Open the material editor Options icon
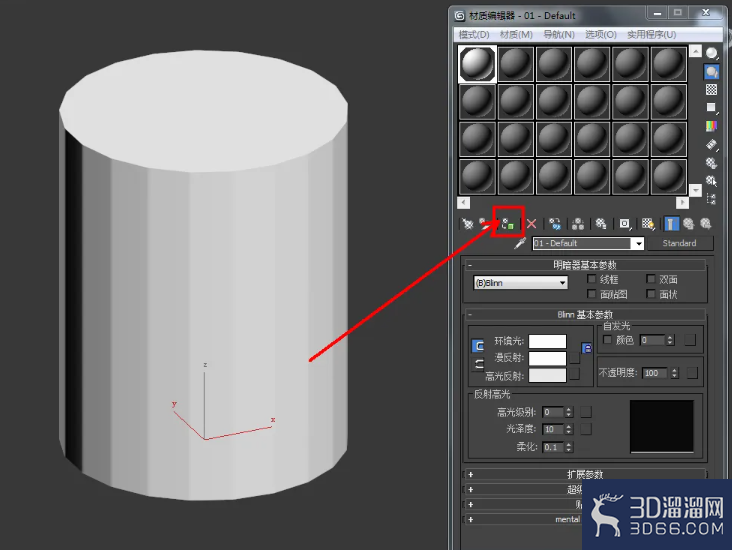732x550 pixels. pyautogui.click(x=711, y=163)
